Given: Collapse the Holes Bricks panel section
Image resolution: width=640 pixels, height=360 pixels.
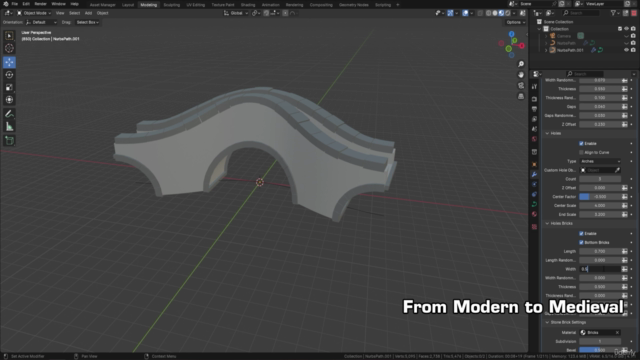Looking at the screenshot, I should [x=548, y=223].
